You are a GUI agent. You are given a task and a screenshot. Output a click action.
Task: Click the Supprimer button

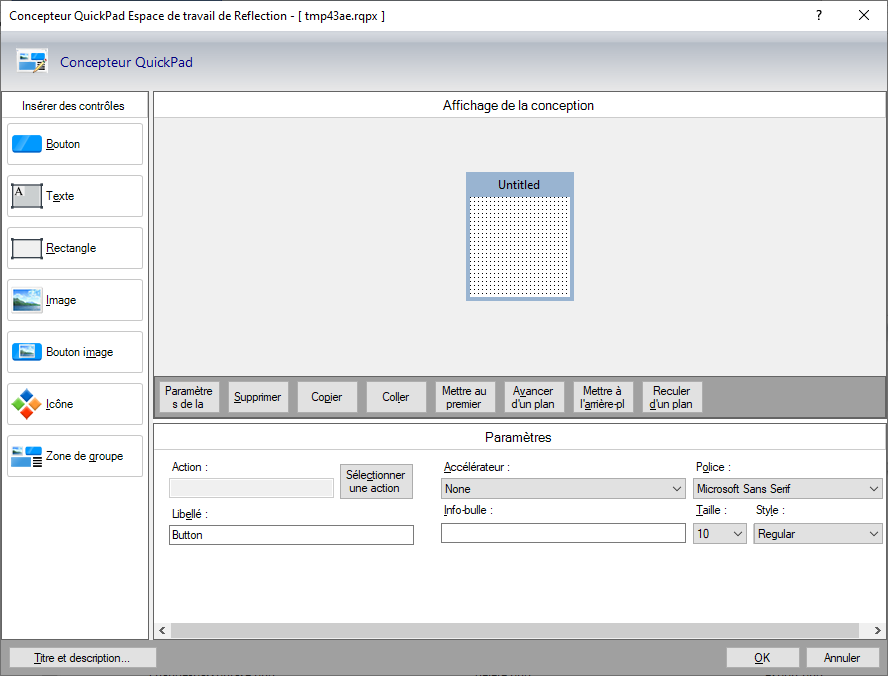(x=258, y=397)
